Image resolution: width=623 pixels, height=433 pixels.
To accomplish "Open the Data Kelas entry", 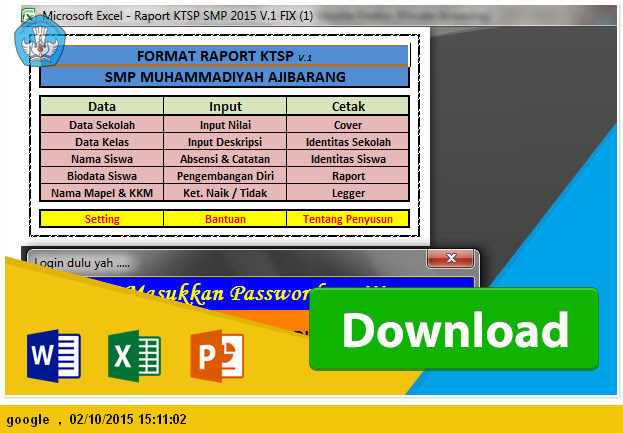I will [102, 142].
